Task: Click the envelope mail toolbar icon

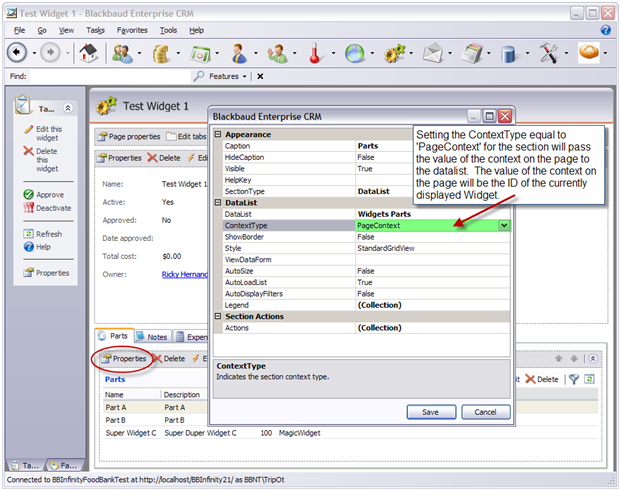Action: 432,53
